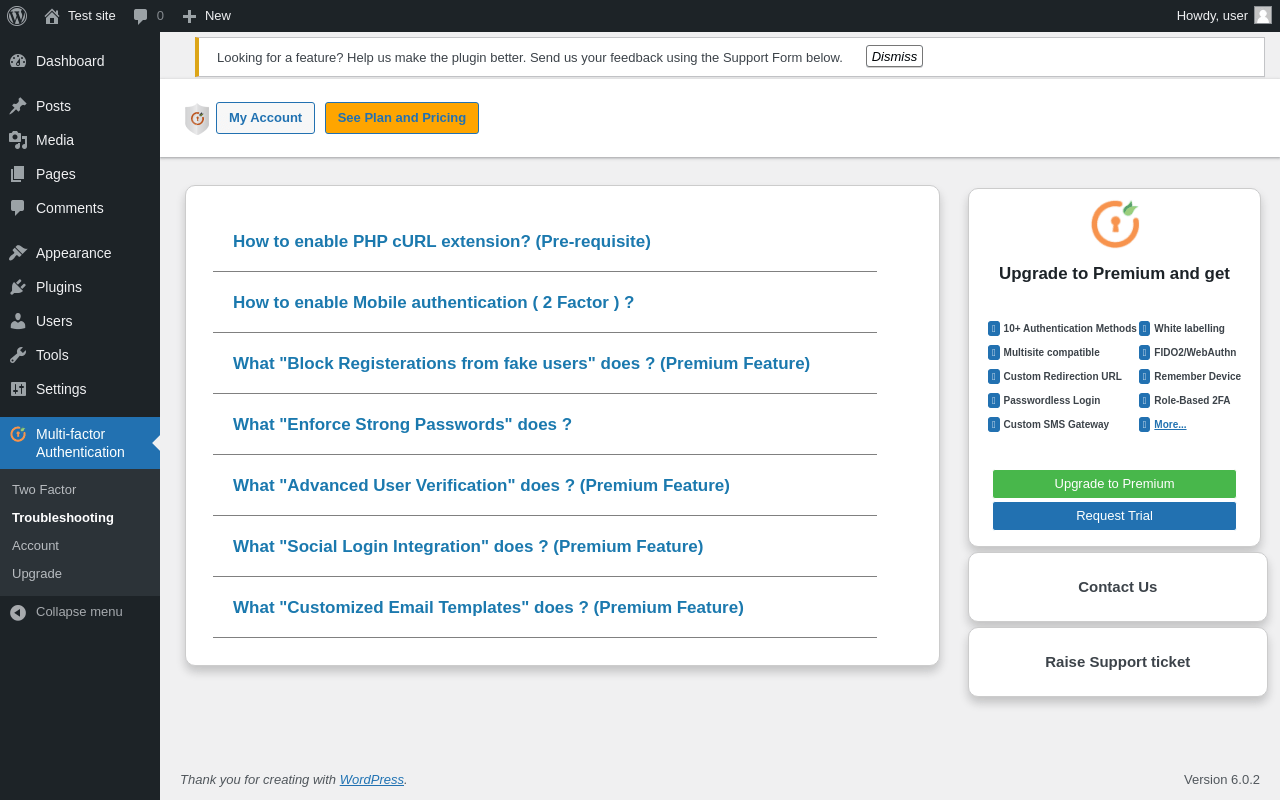Collapse the admin sidebar menu
Viewport: 1280px width, 800px height.
click(66, 612)
